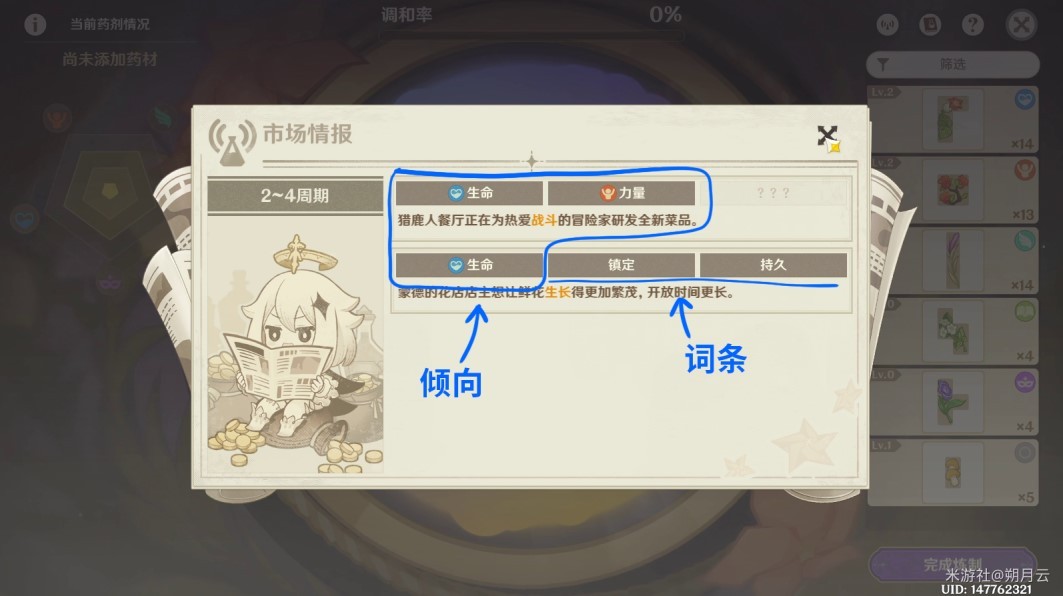Click the 完成炼制 button
Viewport: 1063px width, 596px height.
click(952, 564)
